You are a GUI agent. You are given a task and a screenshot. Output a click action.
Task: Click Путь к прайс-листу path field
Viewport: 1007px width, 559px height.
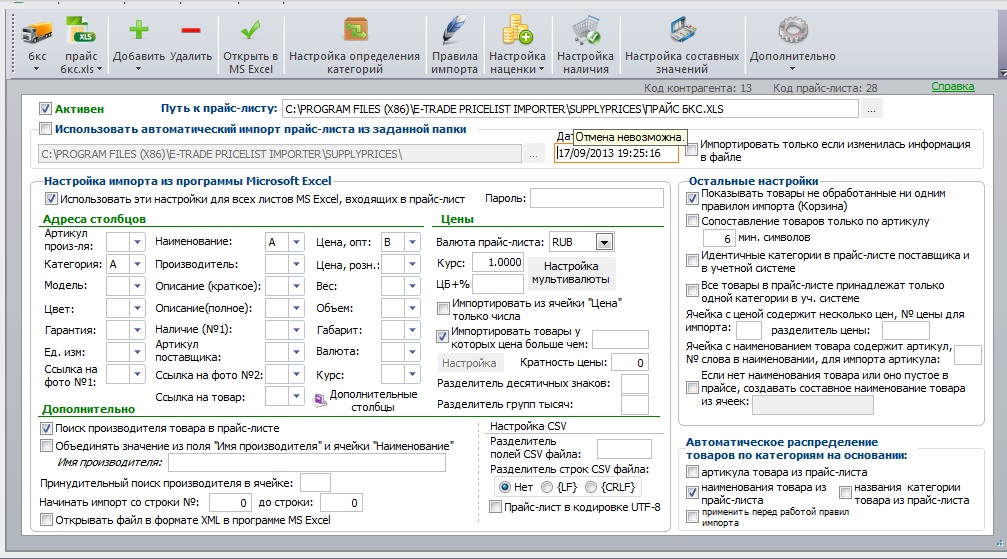[x=570, y=109]
